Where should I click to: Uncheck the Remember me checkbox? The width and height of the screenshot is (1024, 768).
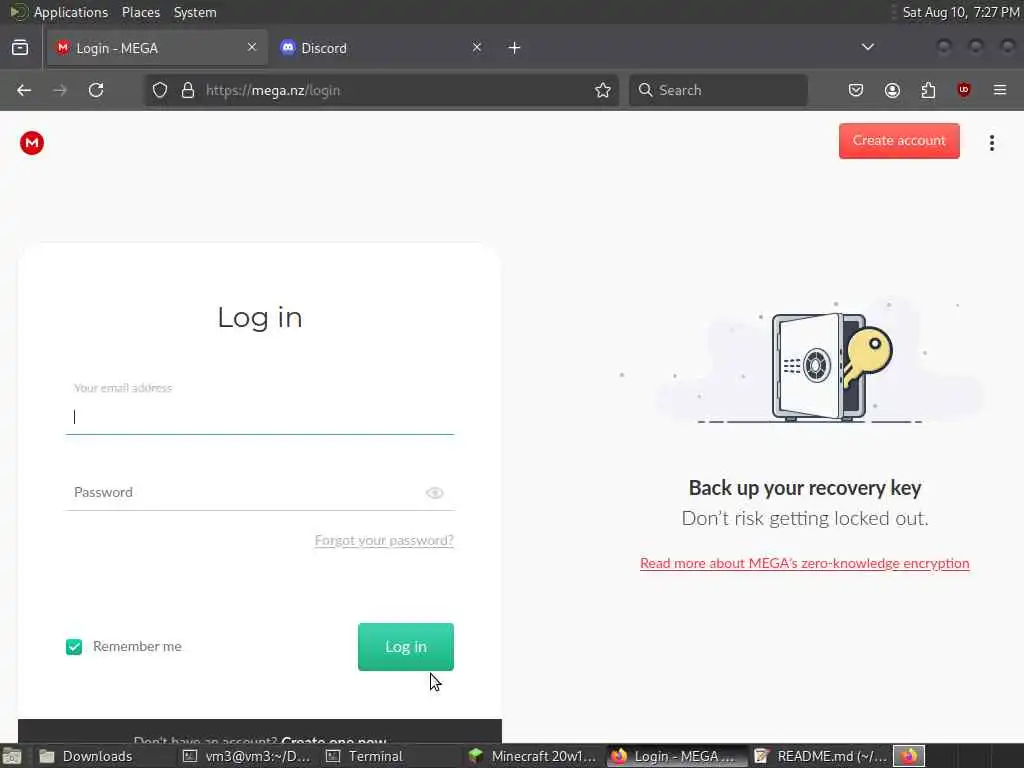[74, 647]
